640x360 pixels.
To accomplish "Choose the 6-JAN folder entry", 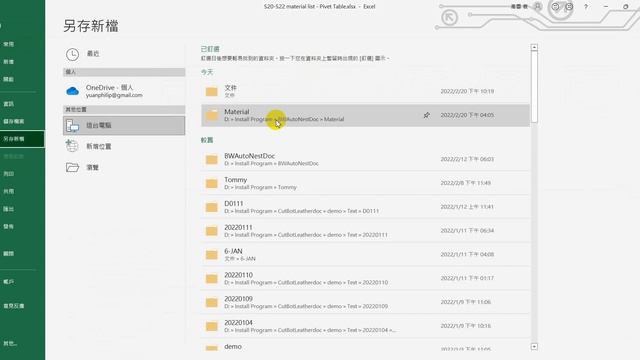I will pyautogui.click(x=365, y=254).
